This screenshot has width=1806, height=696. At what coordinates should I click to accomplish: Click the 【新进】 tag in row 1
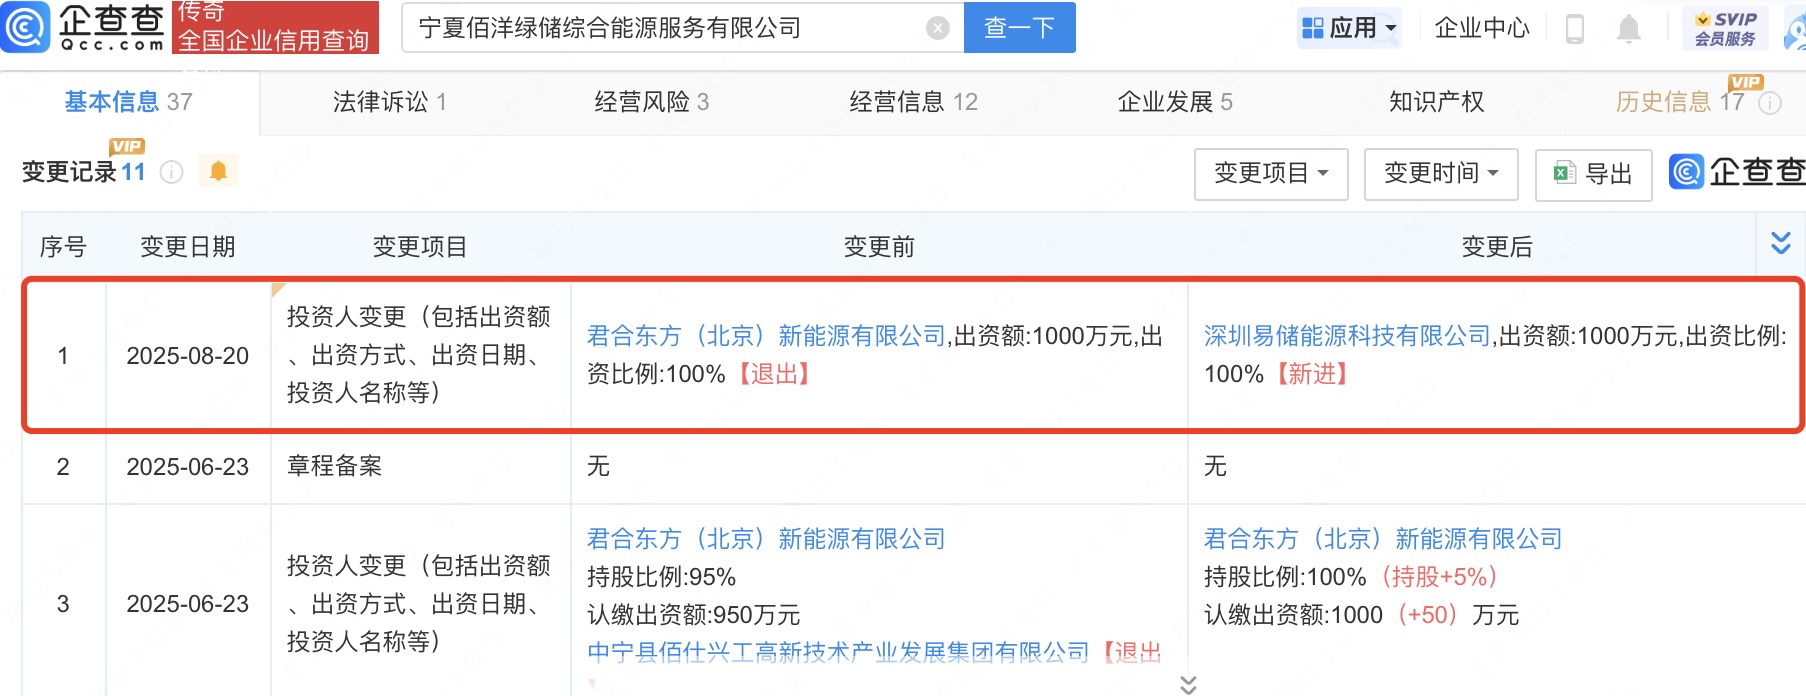[x=1312, y=374]
